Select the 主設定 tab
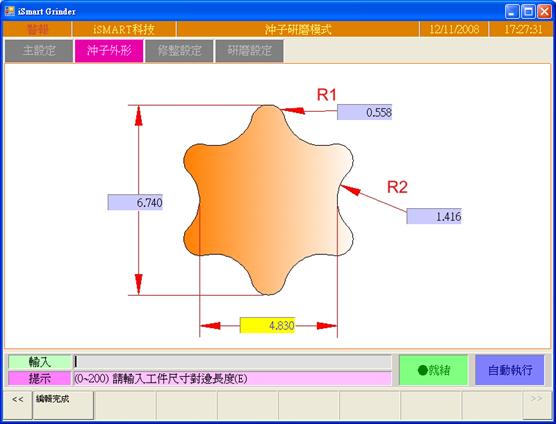The height and width of the screenshot is (424, 556). pos(39,51)
